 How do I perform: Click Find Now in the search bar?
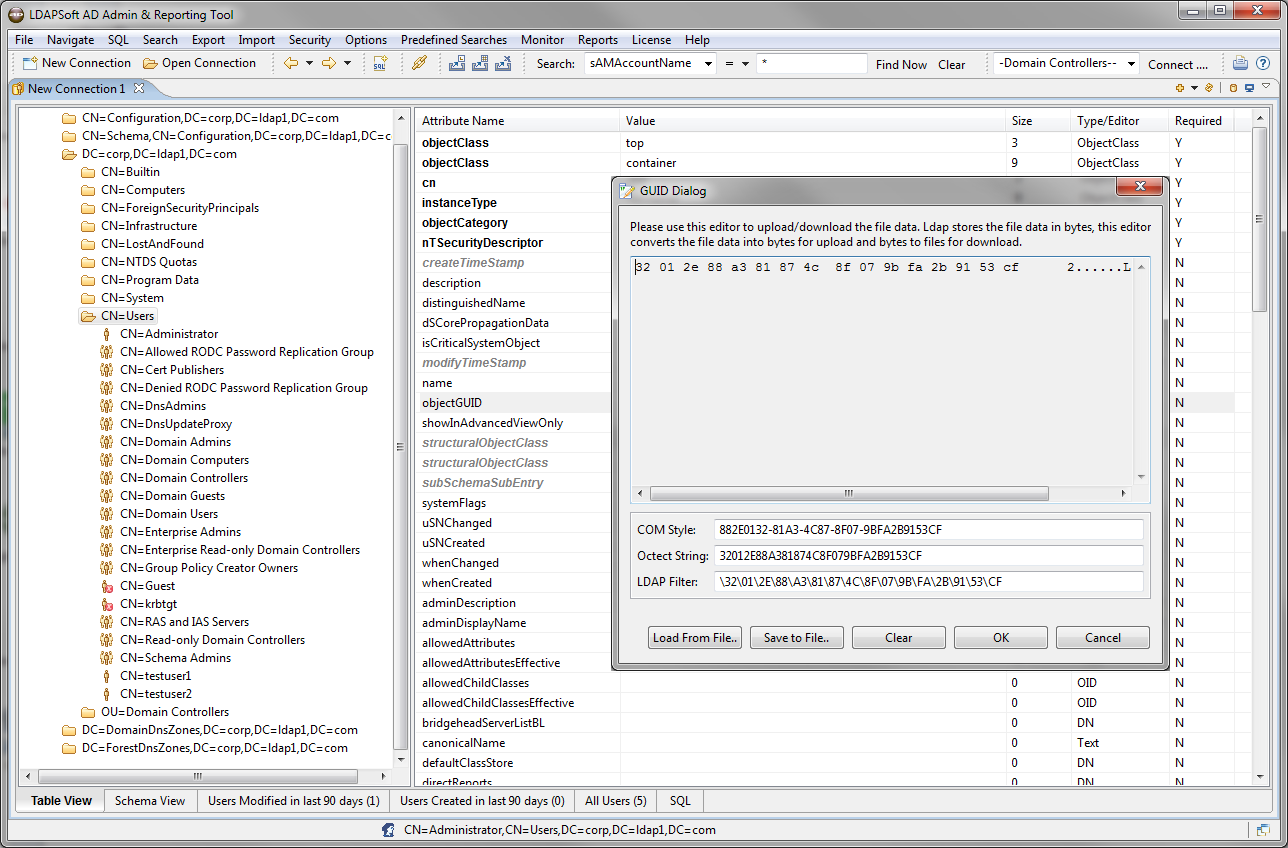[901, 64]
